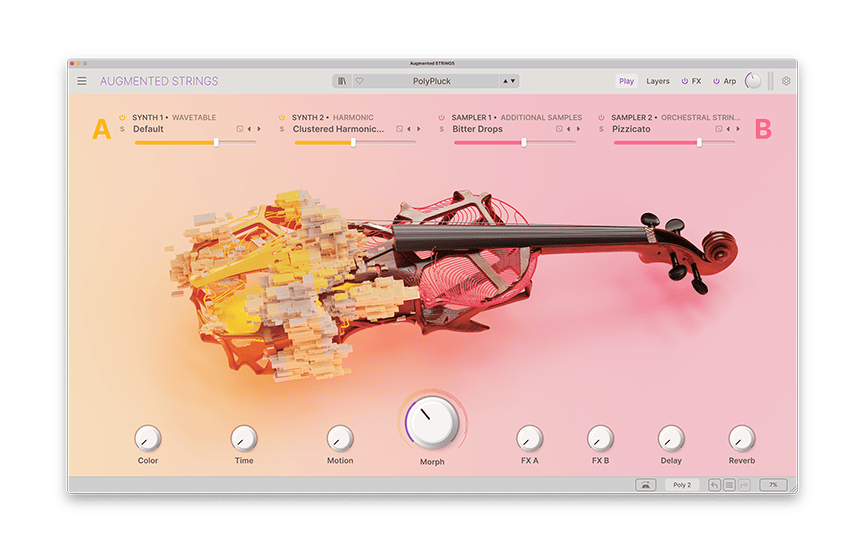Open the settings gear icon
The image size is (867, 558).
pos(786,81)
